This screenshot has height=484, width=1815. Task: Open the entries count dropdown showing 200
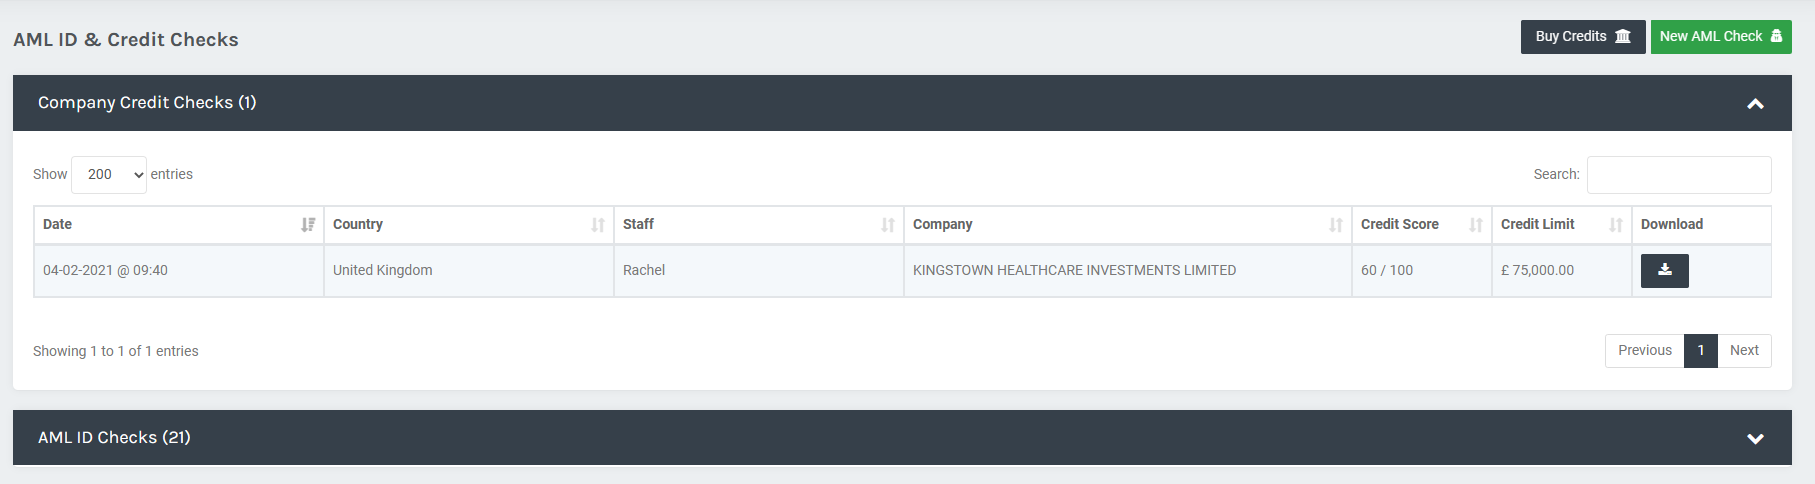(x=109, y=175)
